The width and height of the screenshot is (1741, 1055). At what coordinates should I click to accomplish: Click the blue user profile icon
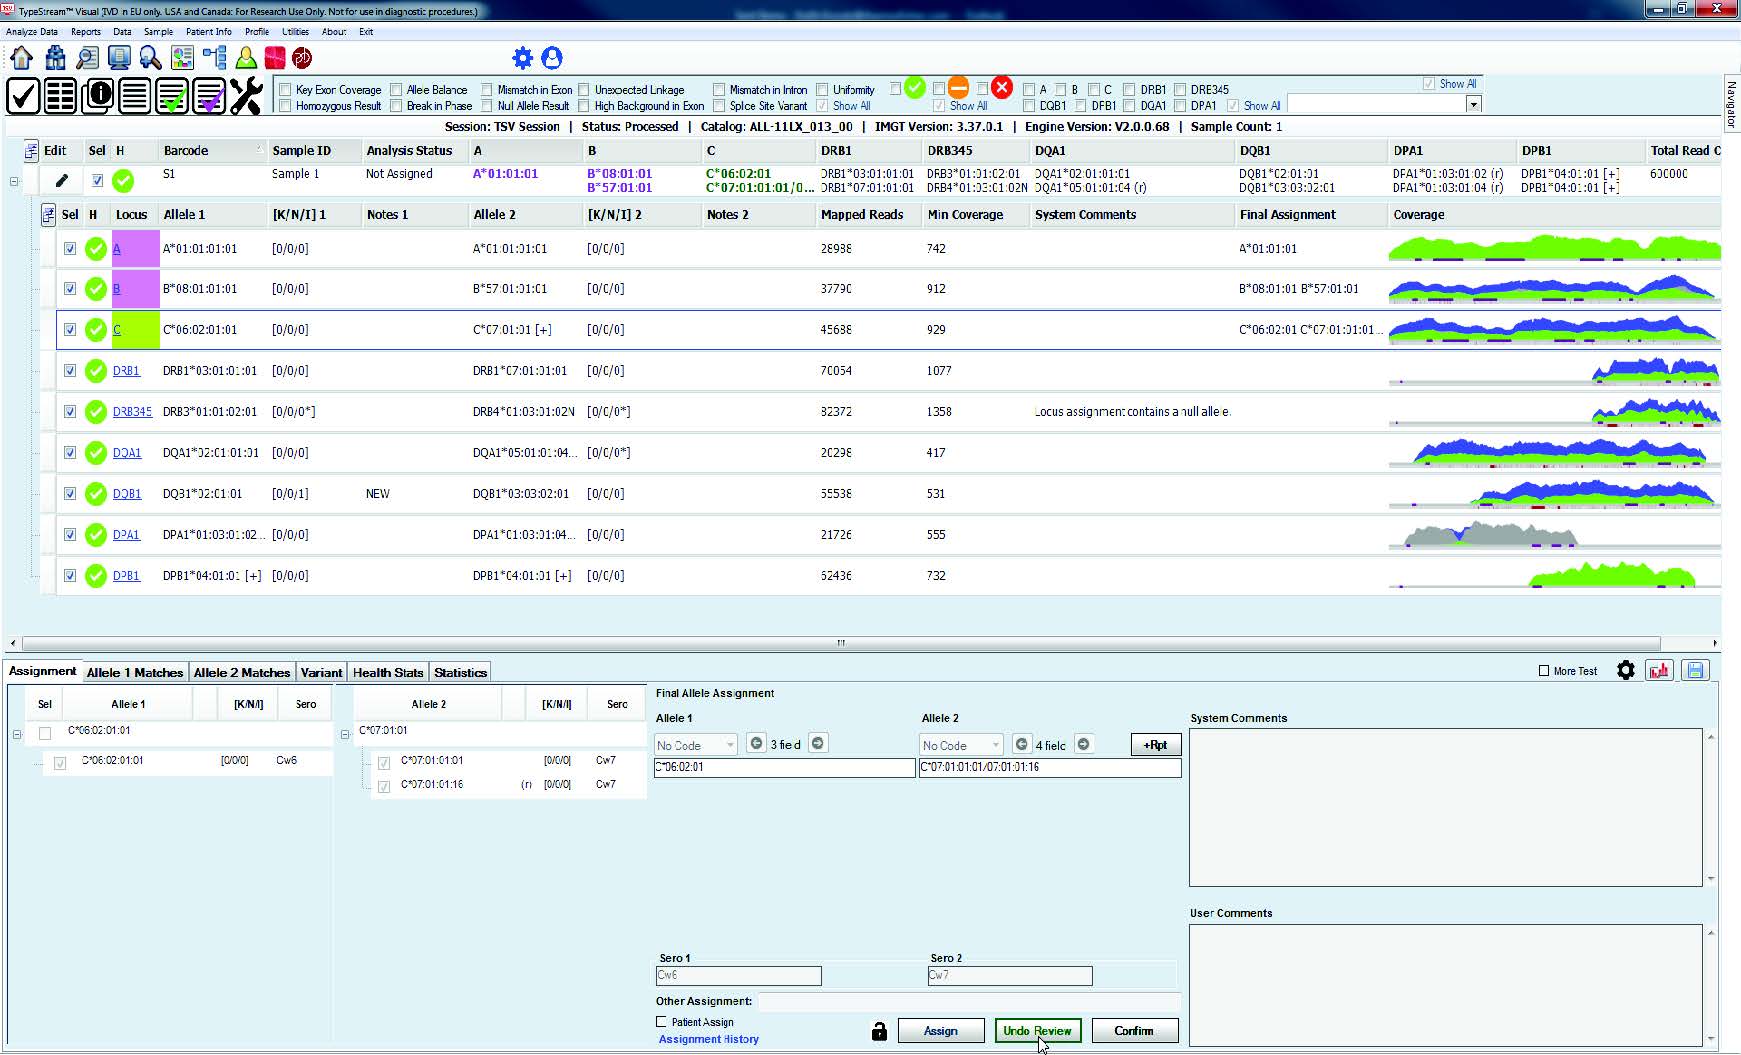[552, 58]
